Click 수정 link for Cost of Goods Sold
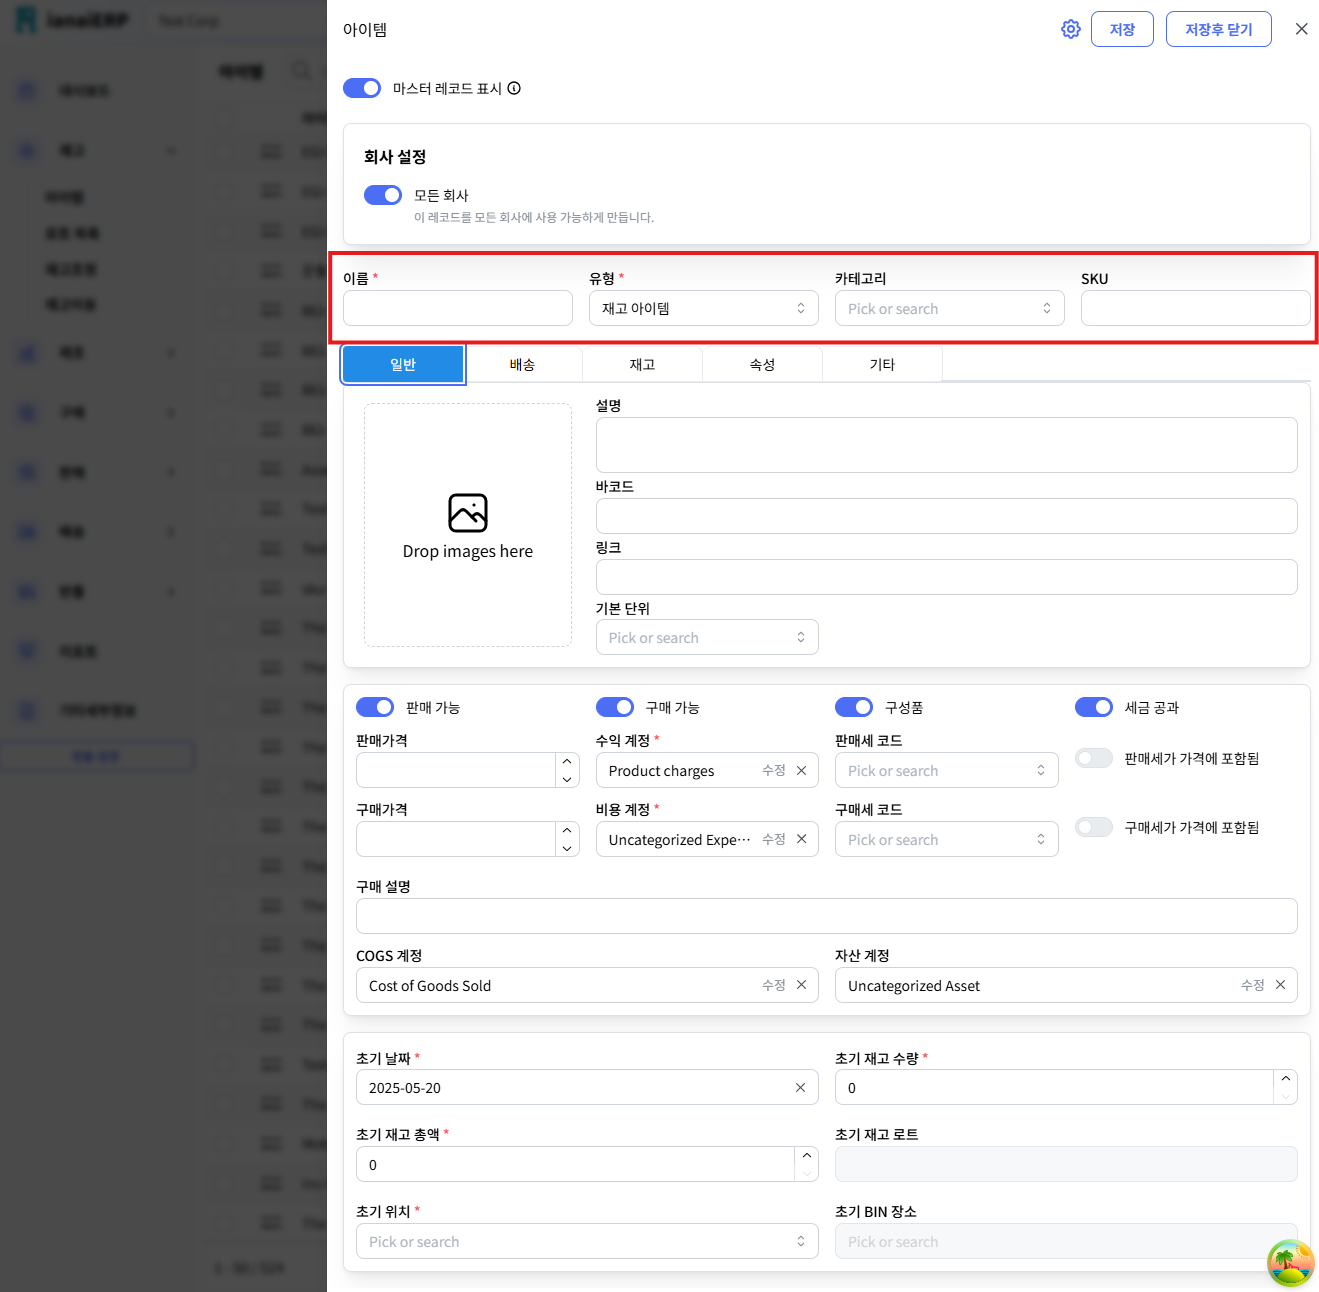The height and width of the screenshot is (1292, 1319). click(x=774, y=985)
